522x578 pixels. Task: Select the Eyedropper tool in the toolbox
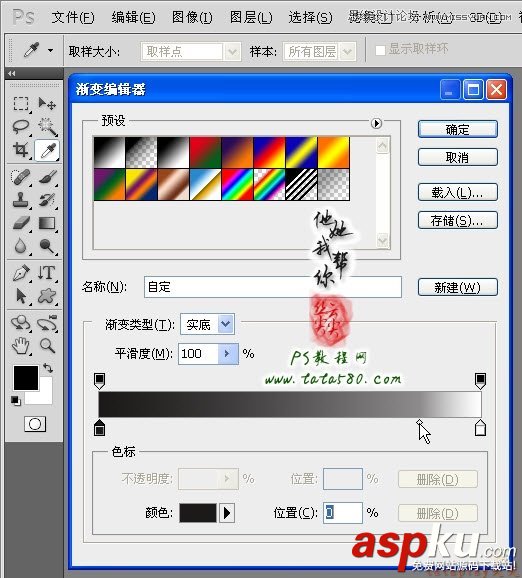tap(47, 150)
